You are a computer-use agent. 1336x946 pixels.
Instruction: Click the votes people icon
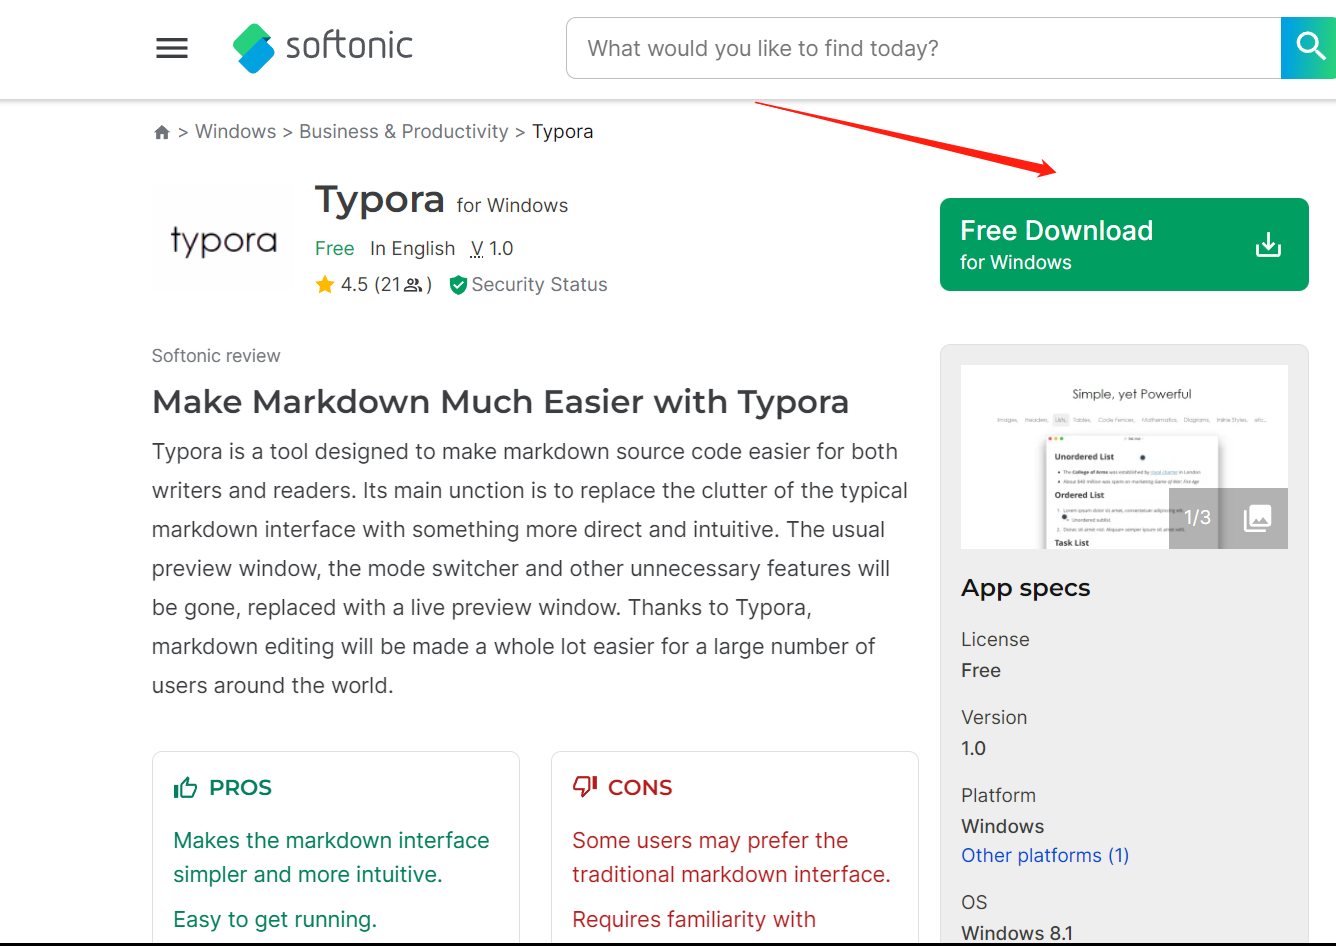pos(412,285)
